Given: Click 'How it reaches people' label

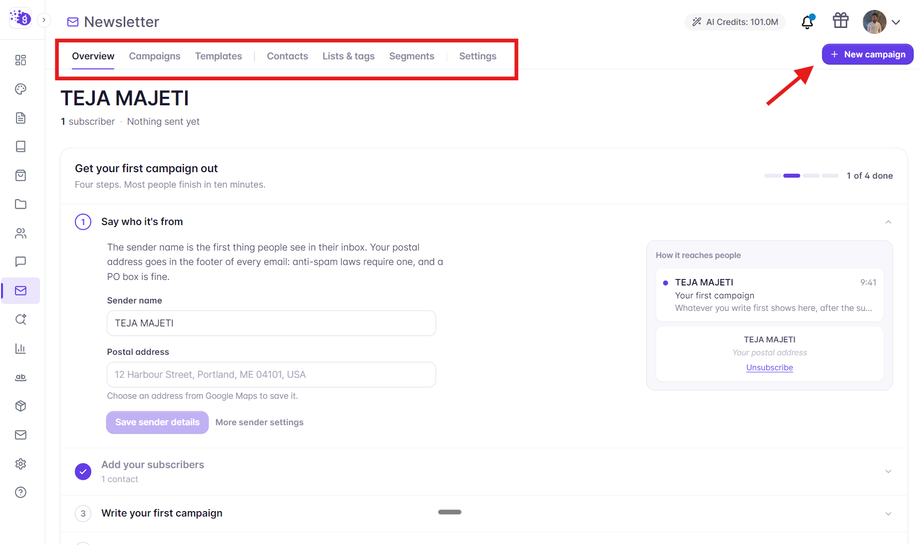Looking at the screenshot, I should (x=698, y=256).
